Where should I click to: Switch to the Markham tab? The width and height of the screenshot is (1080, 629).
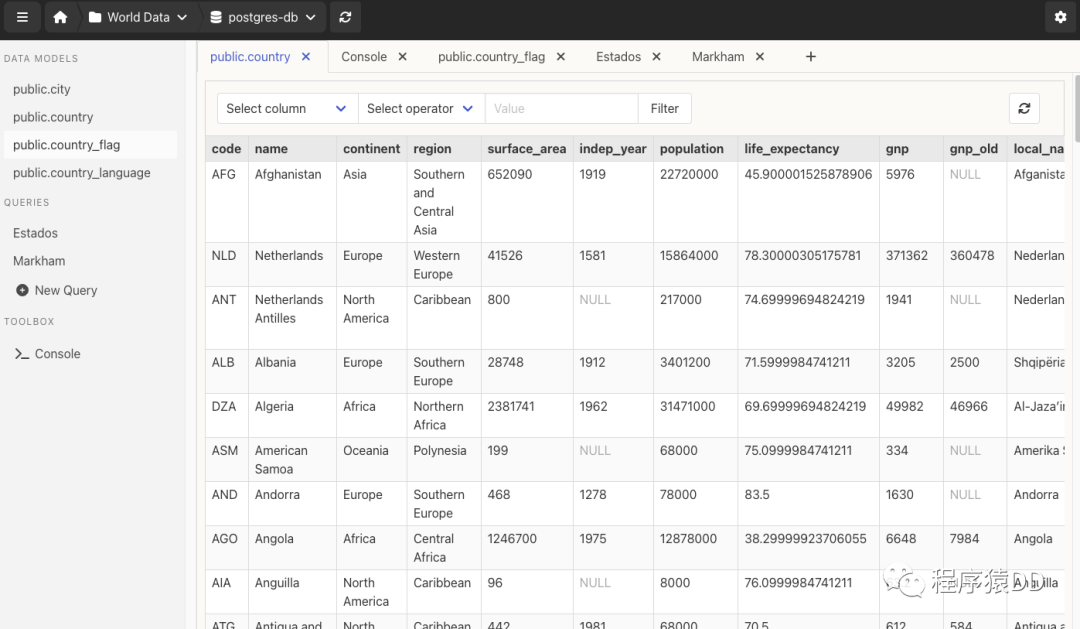pyautogui.click(x=718, y=56)
